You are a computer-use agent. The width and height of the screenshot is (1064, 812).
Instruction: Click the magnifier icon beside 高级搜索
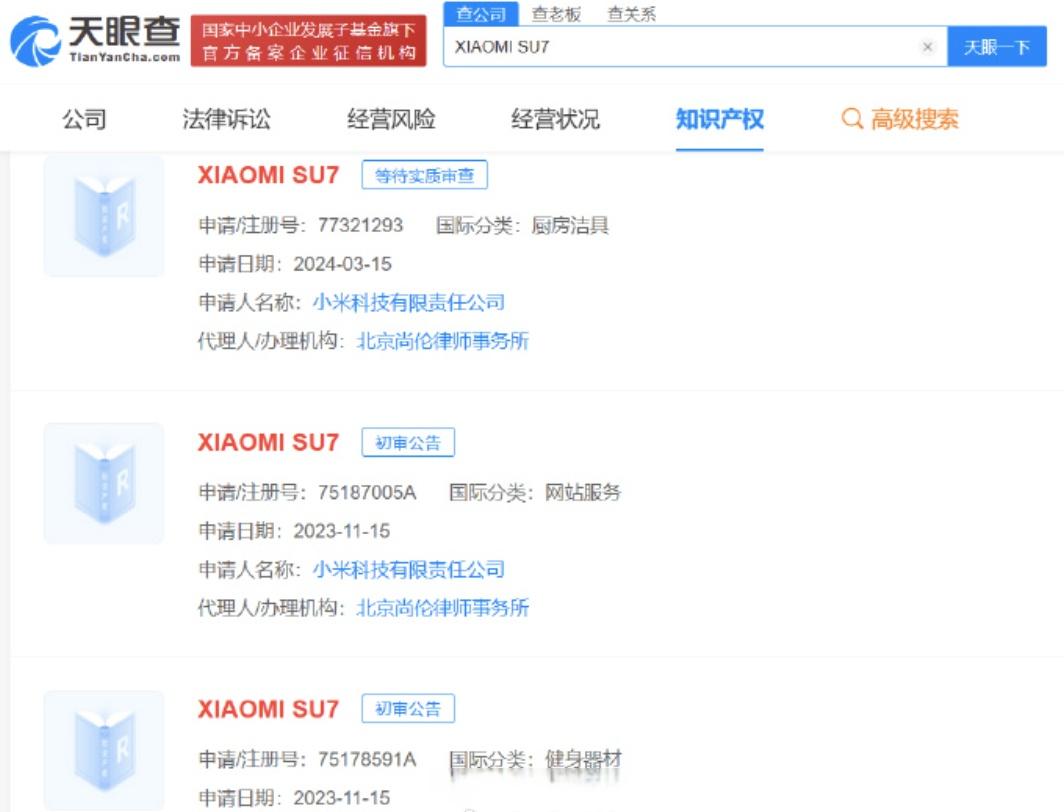click(x=852, y=119)
